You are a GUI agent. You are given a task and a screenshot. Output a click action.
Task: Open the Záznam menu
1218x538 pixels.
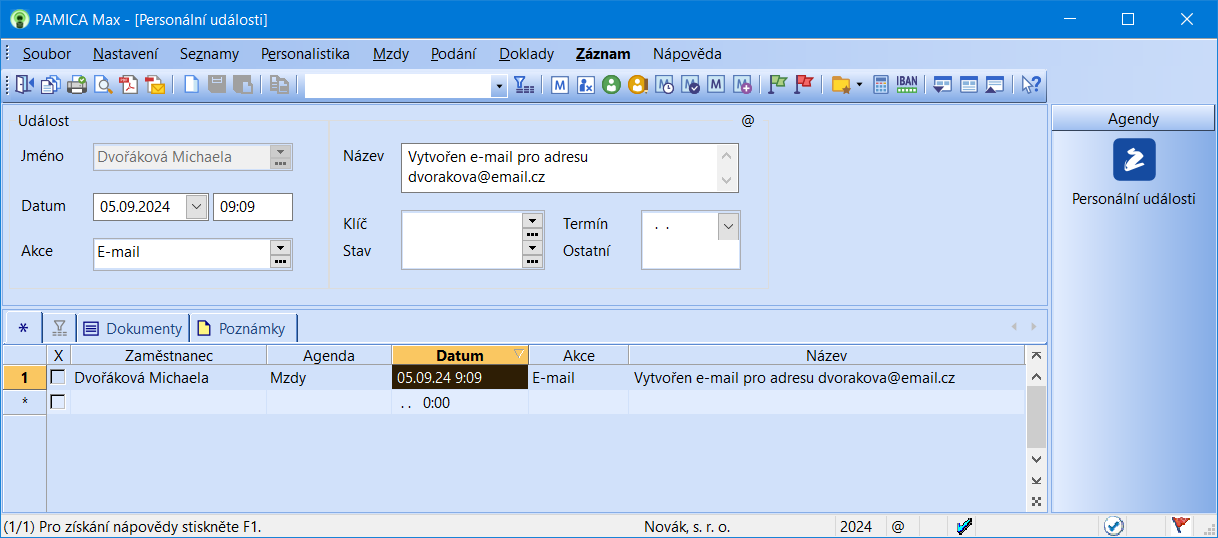point(603,54)
